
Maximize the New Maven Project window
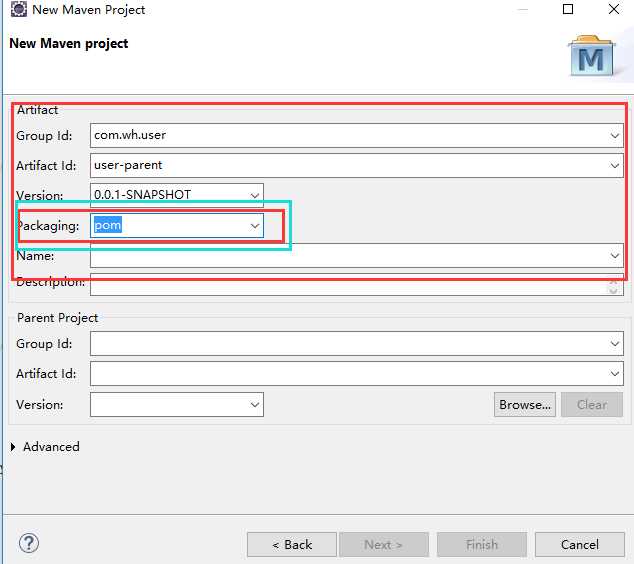pyautogui.click(x=568, y=9)
